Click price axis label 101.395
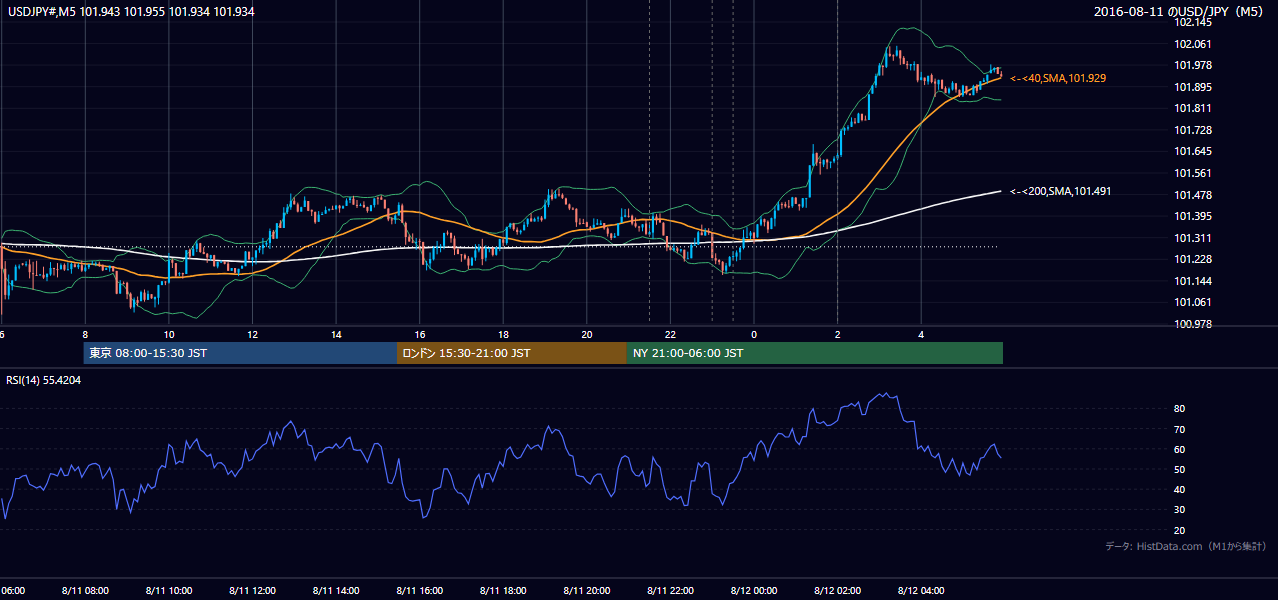Viewport: 1278px width, 600px height. pyautogui.click(x=1193, y=216)
